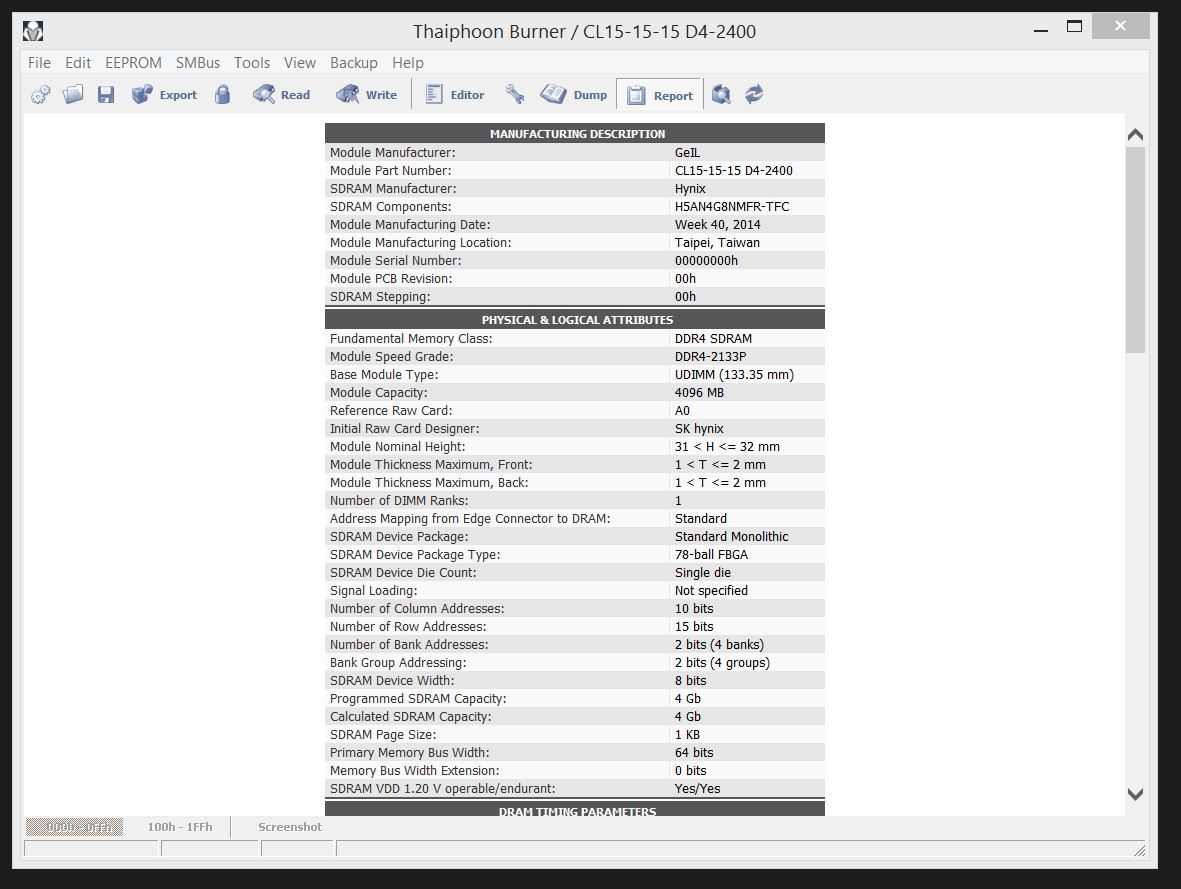The width and height of the screenshot is (1181, 889).
Task: Click the Week 40, 2014 date value
Action: coord(717,225)
